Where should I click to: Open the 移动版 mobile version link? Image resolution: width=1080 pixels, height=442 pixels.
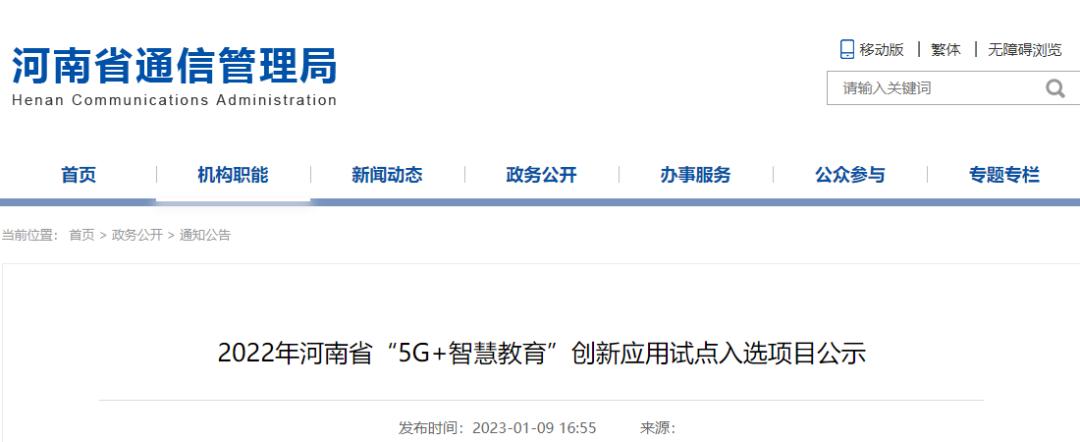(x=881, y=50)
